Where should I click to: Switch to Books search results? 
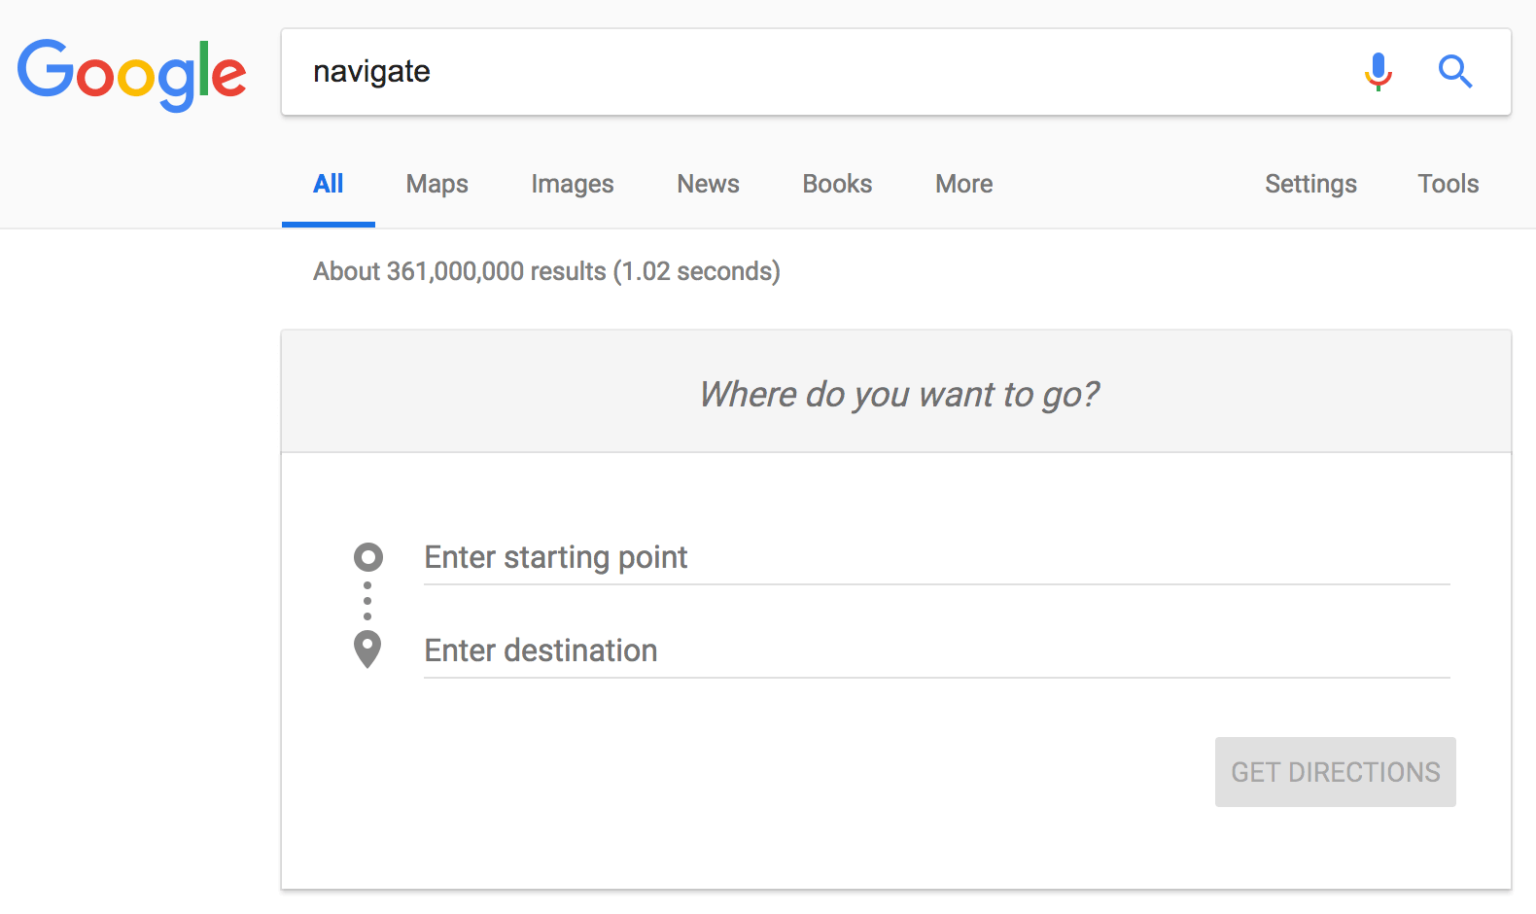click(x=837, y=184)
